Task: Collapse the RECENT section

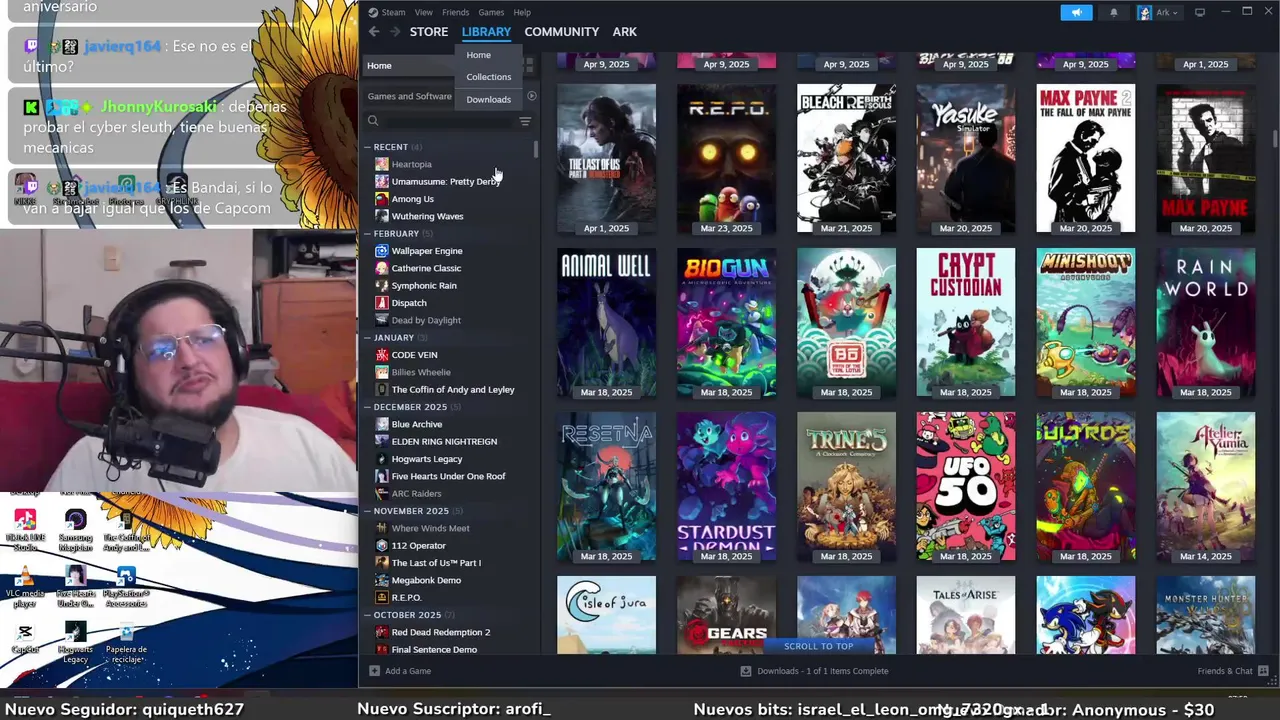Action: [368, 147]
